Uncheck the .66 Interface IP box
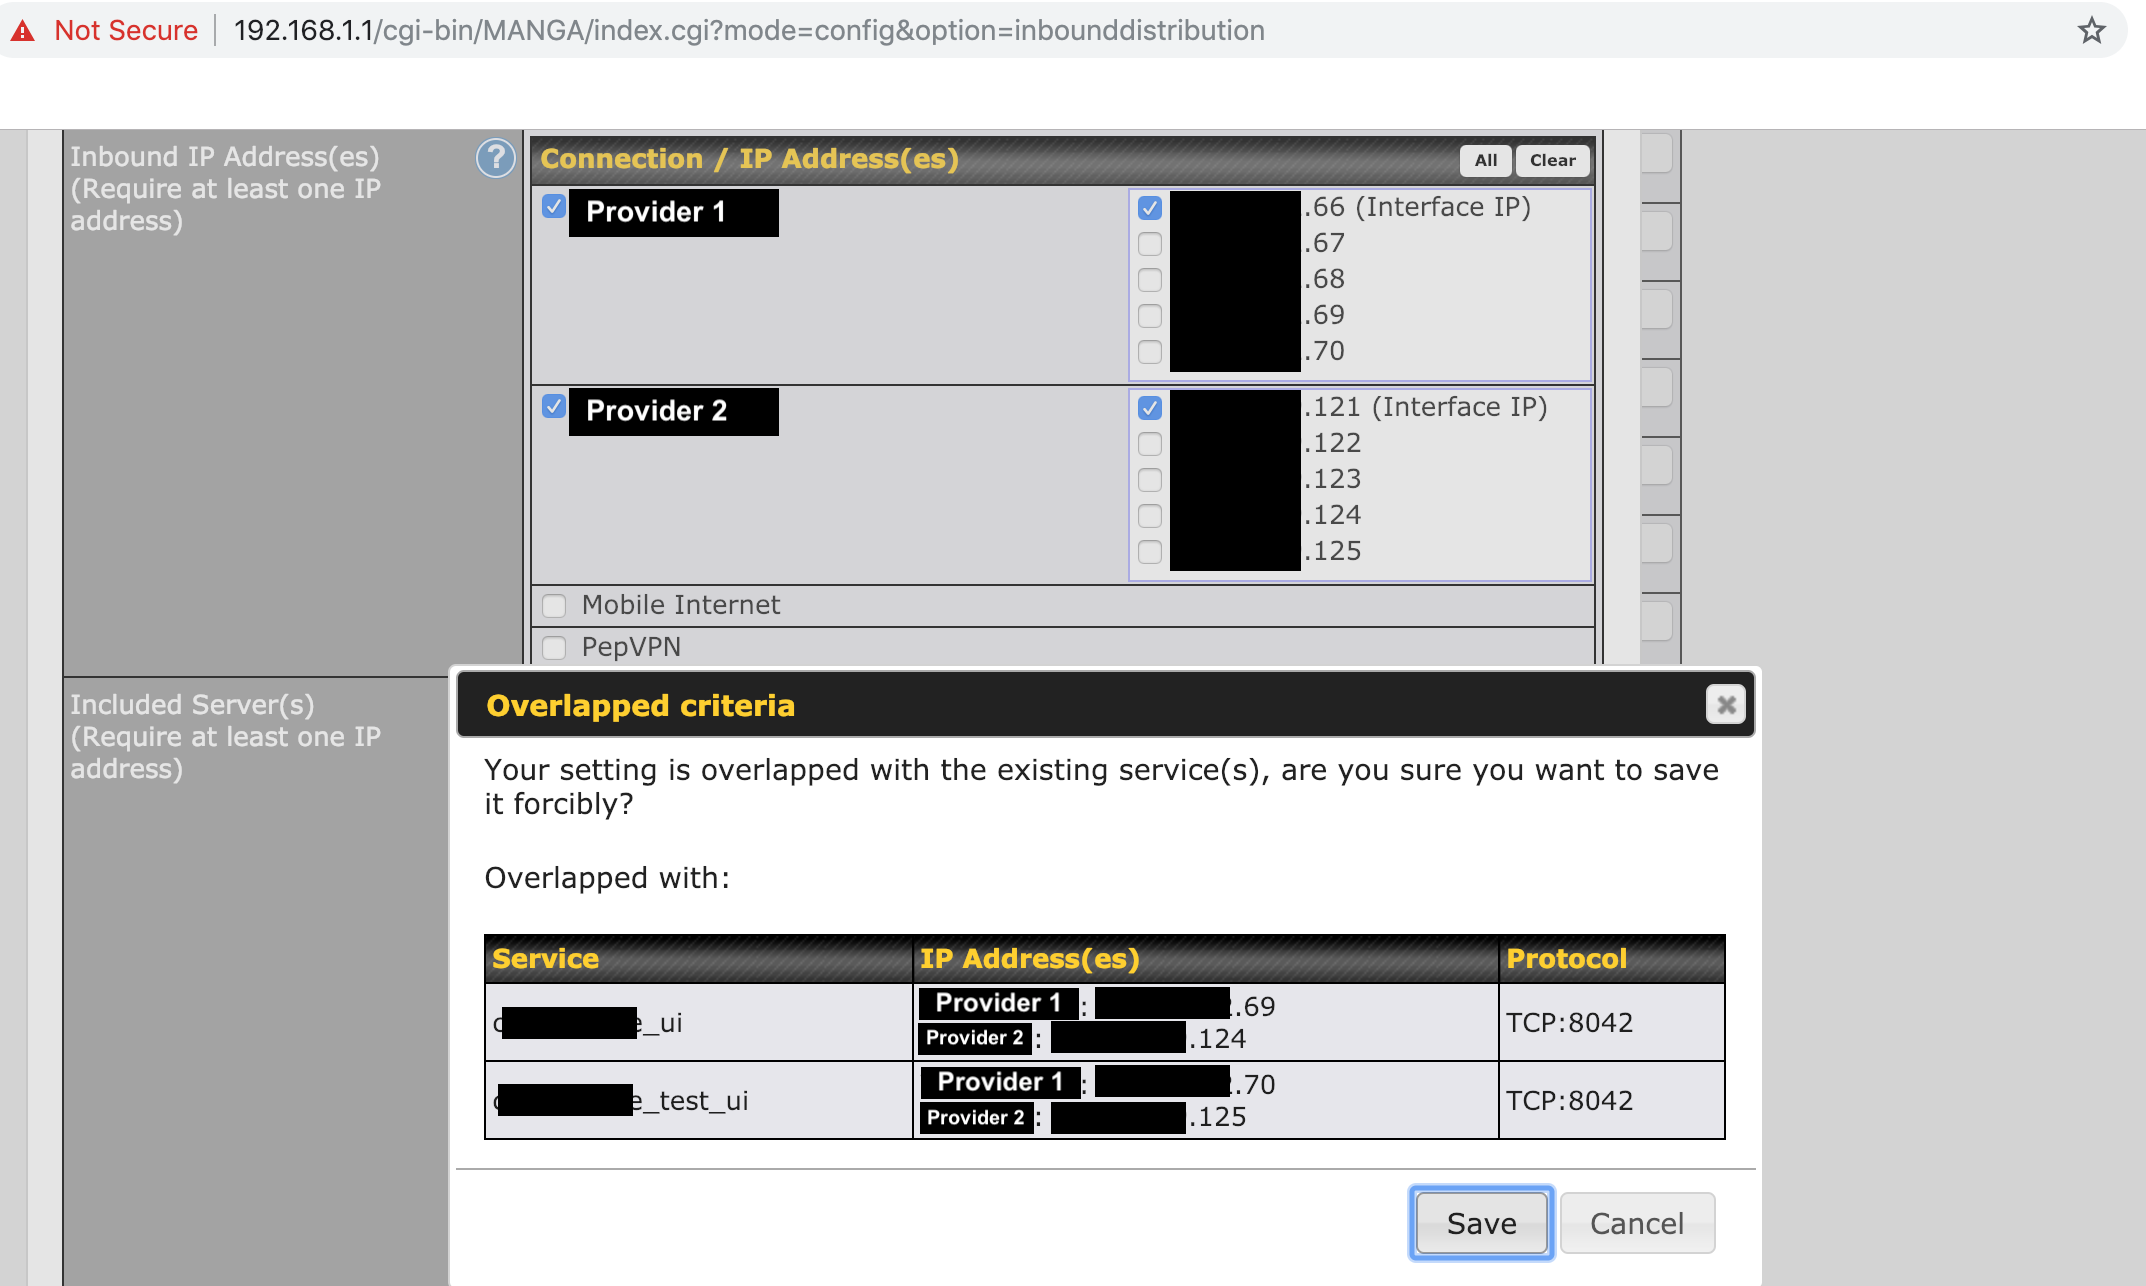Image resolution: width=2146 pixels, height=1286 pixels. click(1150, 208)
